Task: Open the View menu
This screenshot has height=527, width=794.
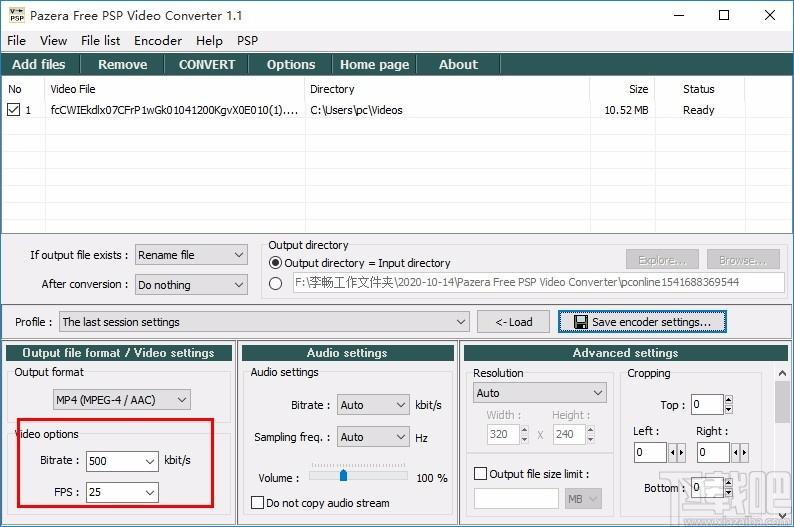Action: tap(53, 41)
